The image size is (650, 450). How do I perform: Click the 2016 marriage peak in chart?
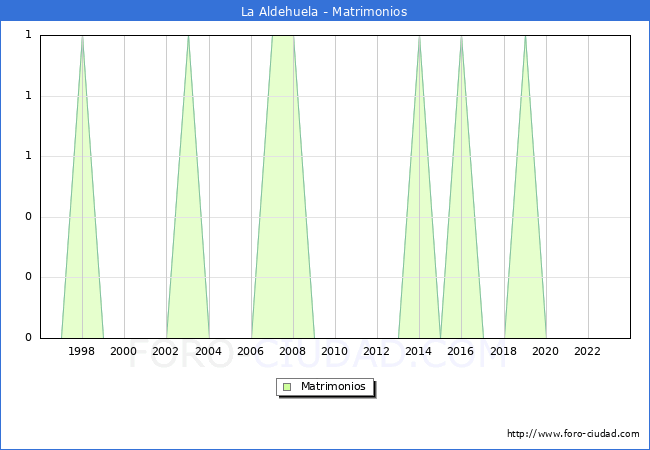[461, 186]
